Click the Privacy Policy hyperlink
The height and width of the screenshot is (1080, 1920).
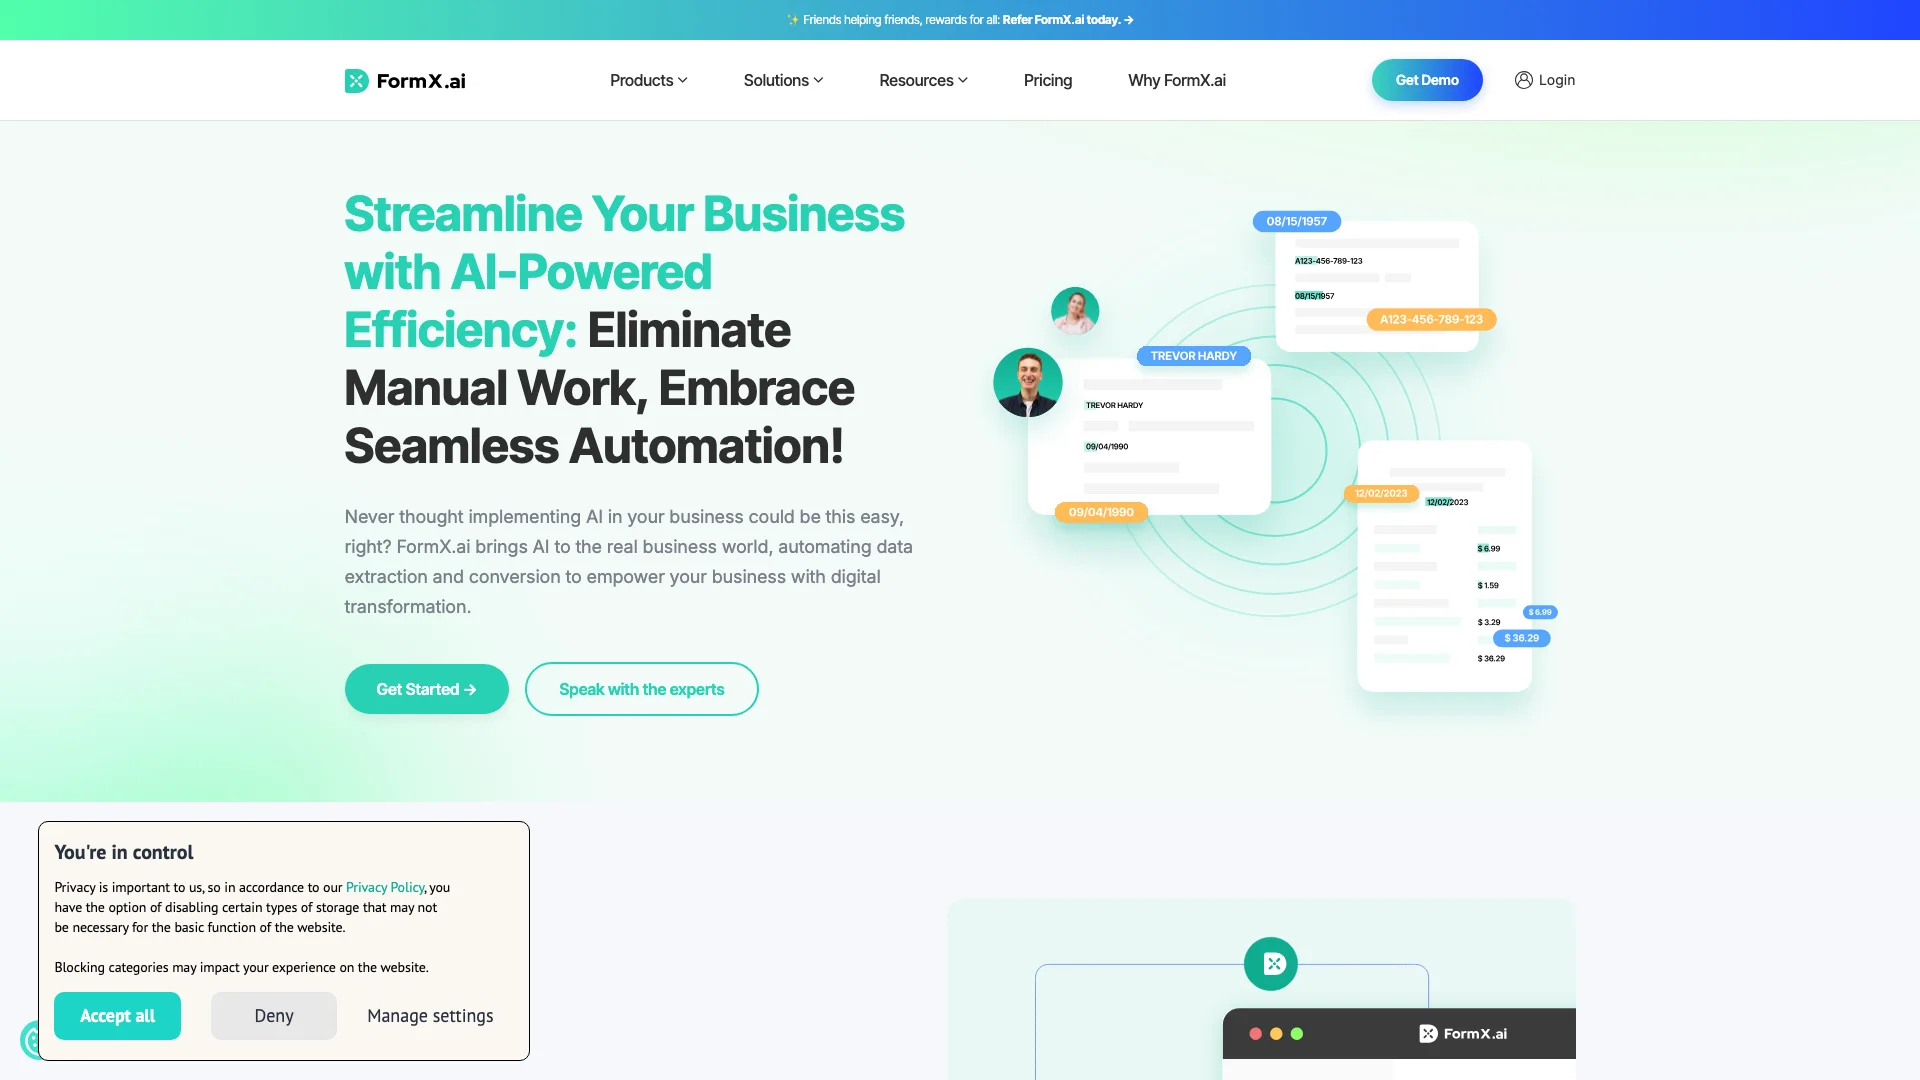[385, 887]
